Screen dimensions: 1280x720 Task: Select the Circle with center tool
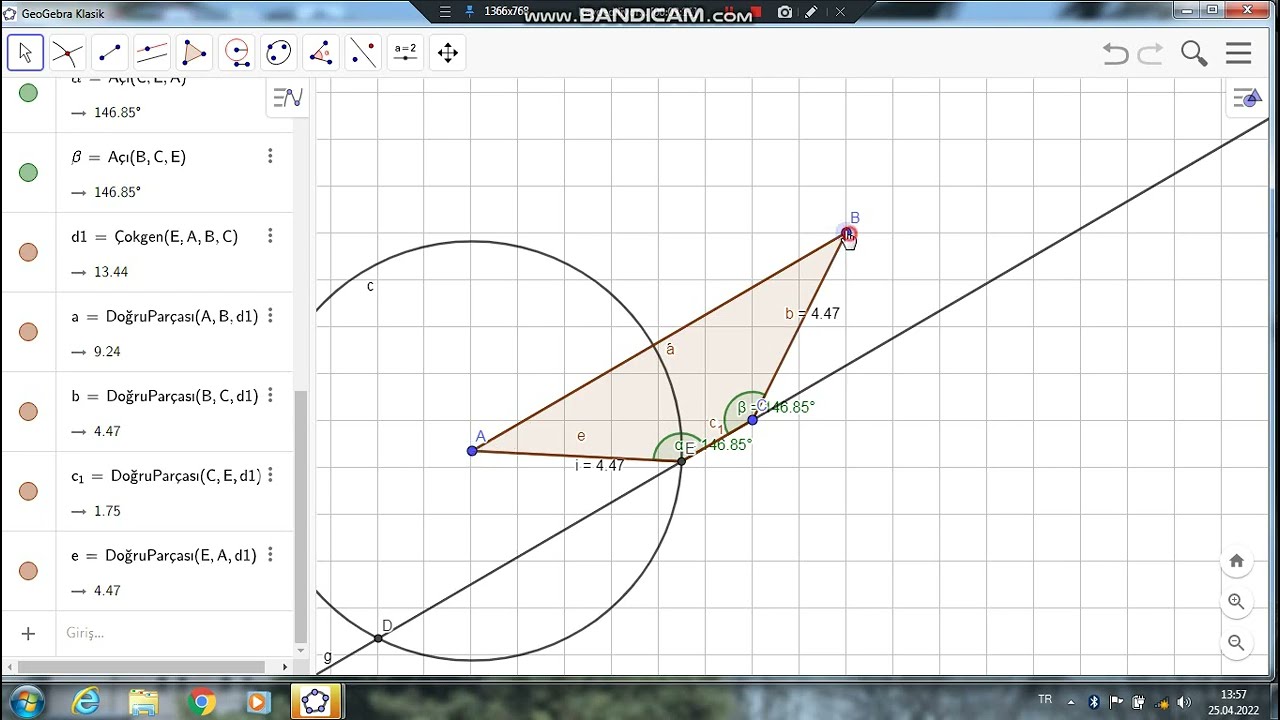click(x=237, y=52)
